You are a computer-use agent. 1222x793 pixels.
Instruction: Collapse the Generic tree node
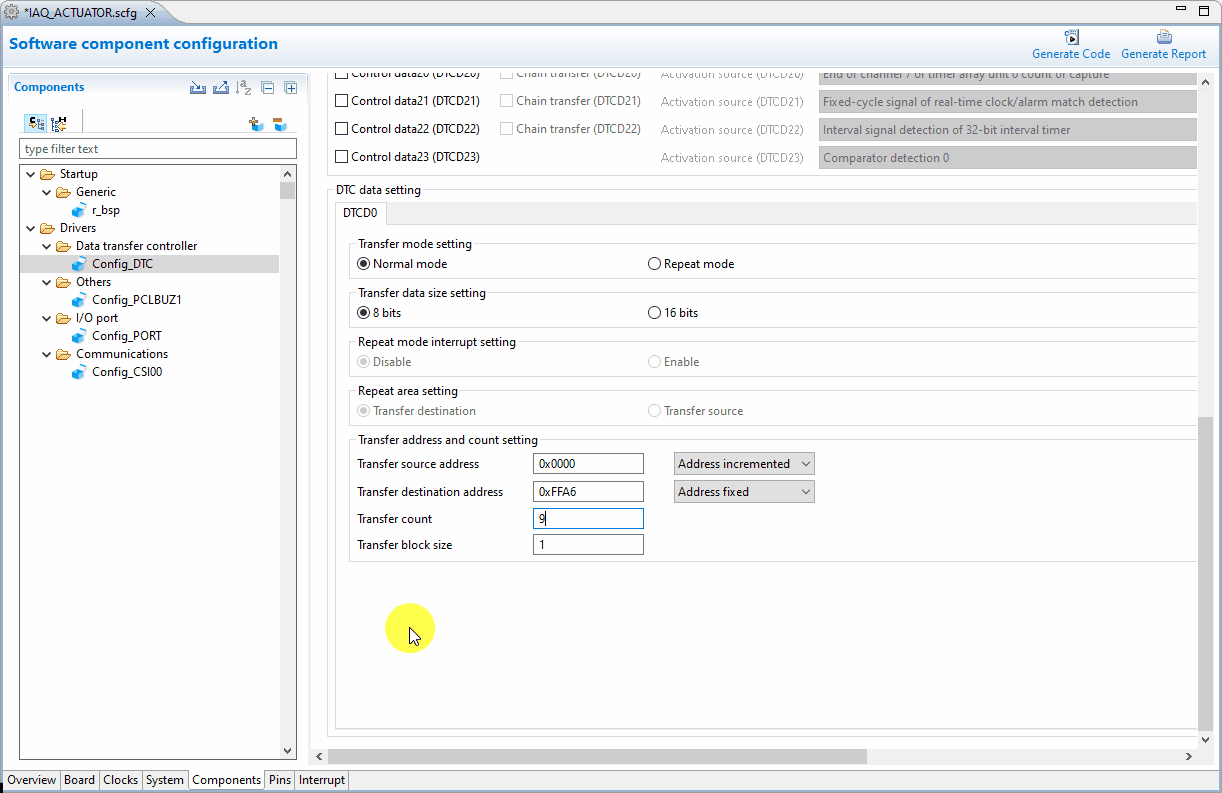47,192
